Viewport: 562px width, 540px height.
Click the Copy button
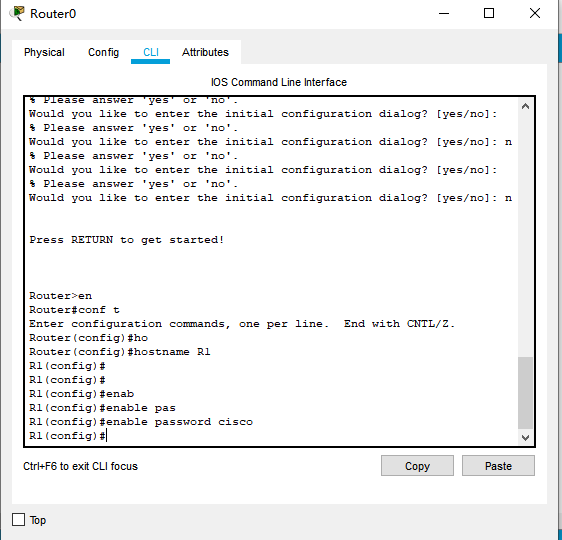pyautogui.click(x=417, y=466)
